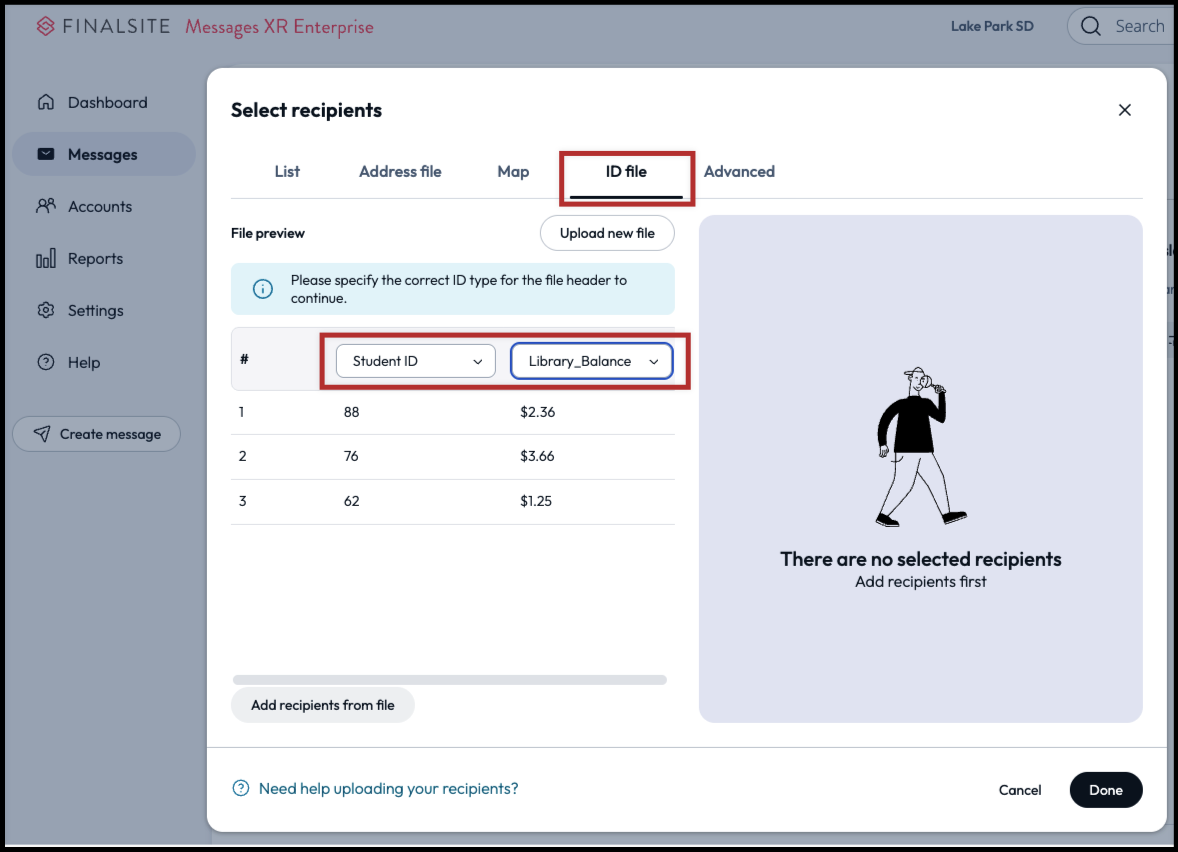Screen dimensions: 1178x852
Task: Go to the Advanced tab
Action: click(x=739, y=171)
